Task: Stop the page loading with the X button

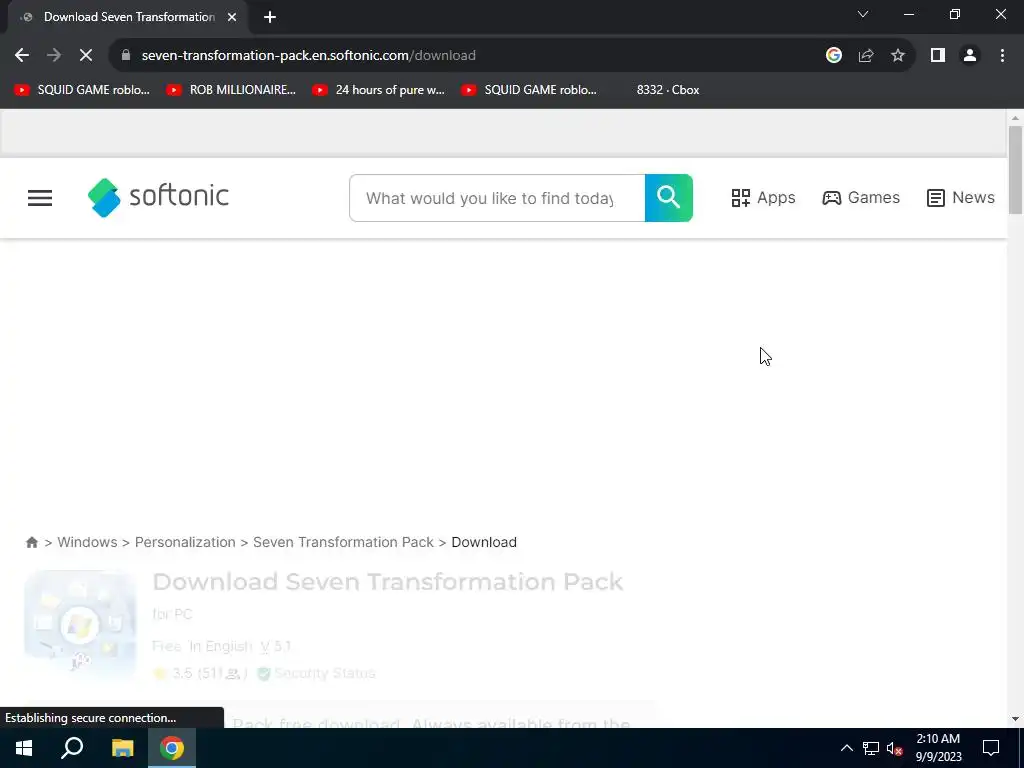Action: [x=86, y=56]
